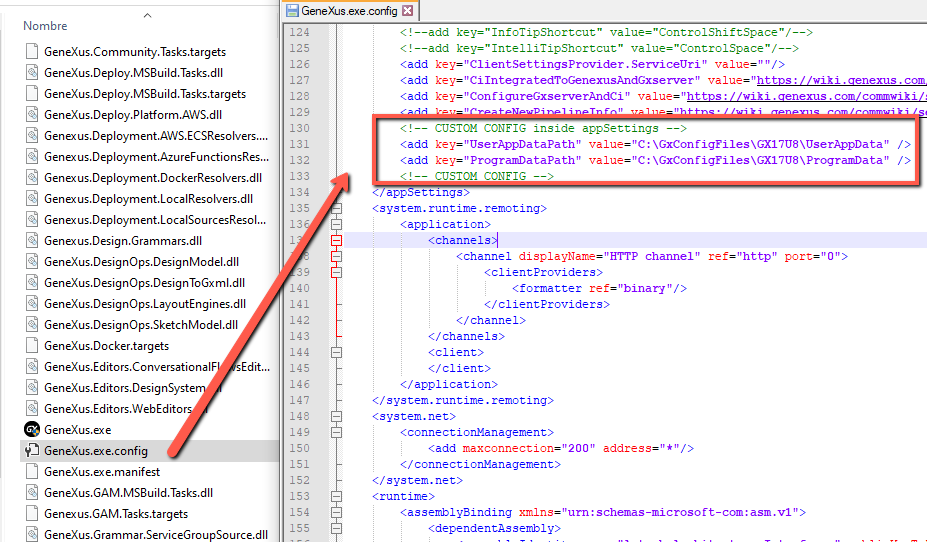Collapse the channels fold marker

click(336, 240)
